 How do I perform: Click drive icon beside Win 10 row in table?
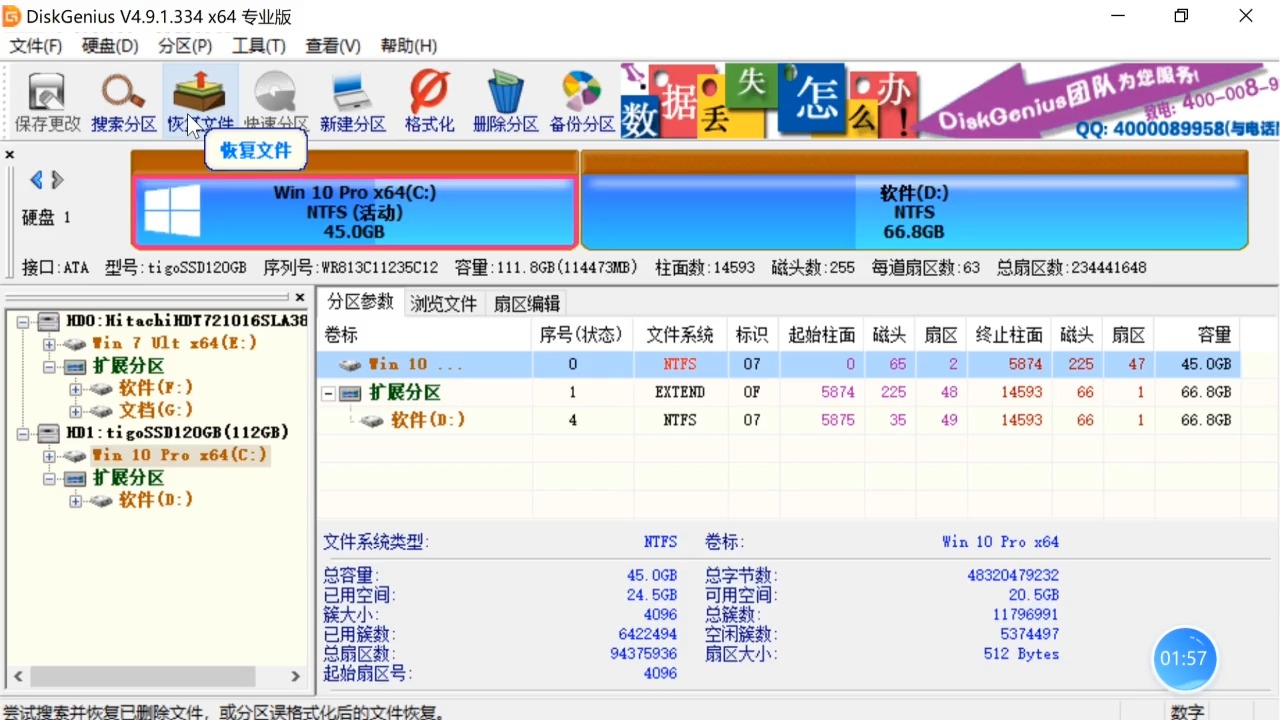pyautogui.click(x=349, y=365)
